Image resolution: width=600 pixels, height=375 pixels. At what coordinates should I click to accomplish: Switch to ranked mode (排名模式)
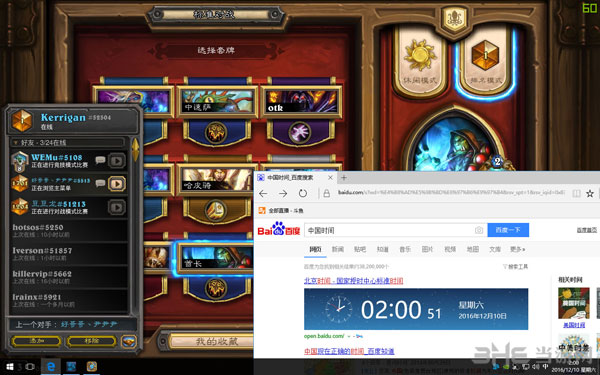click(x=485, y=61)
